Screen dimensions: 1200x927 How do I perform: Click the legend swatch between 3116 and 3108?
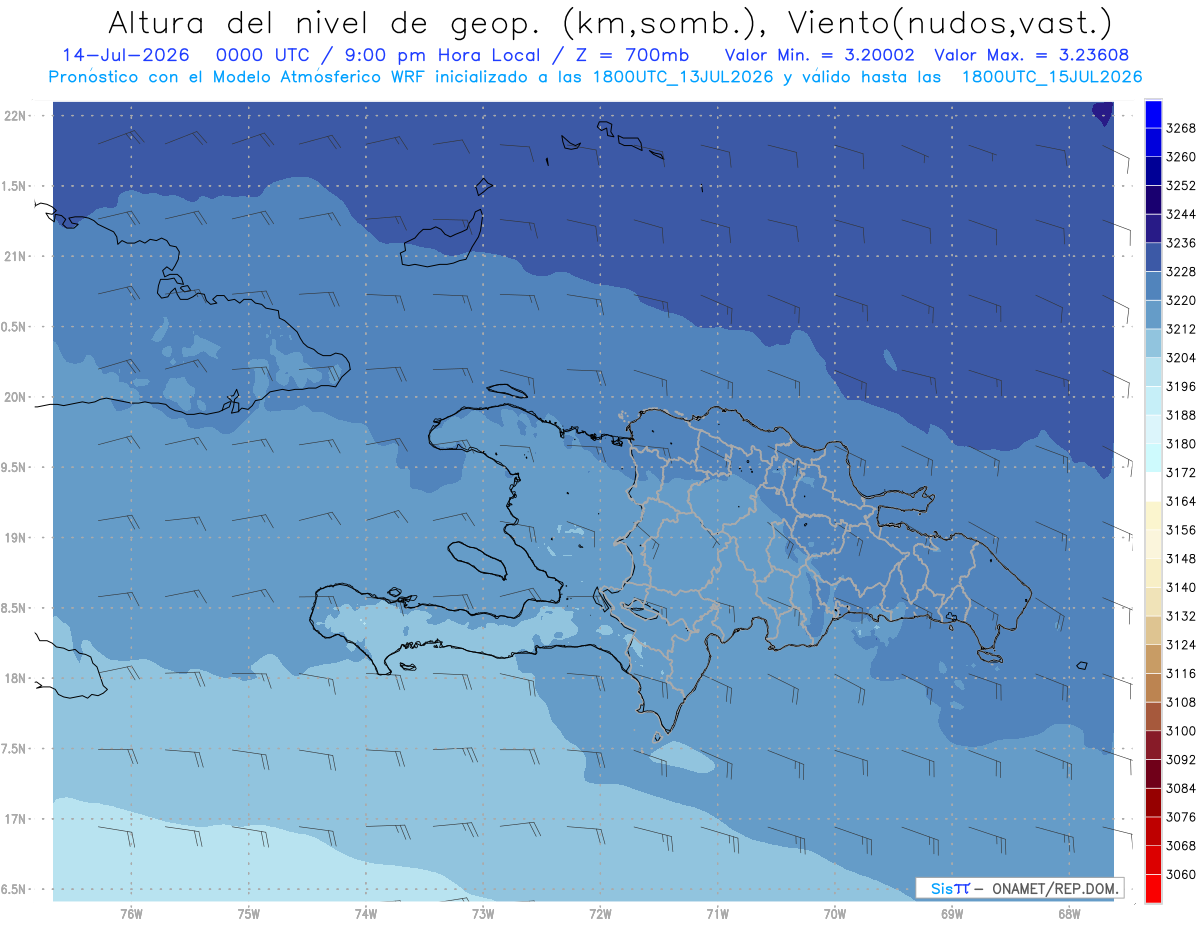click(1153, 688)
